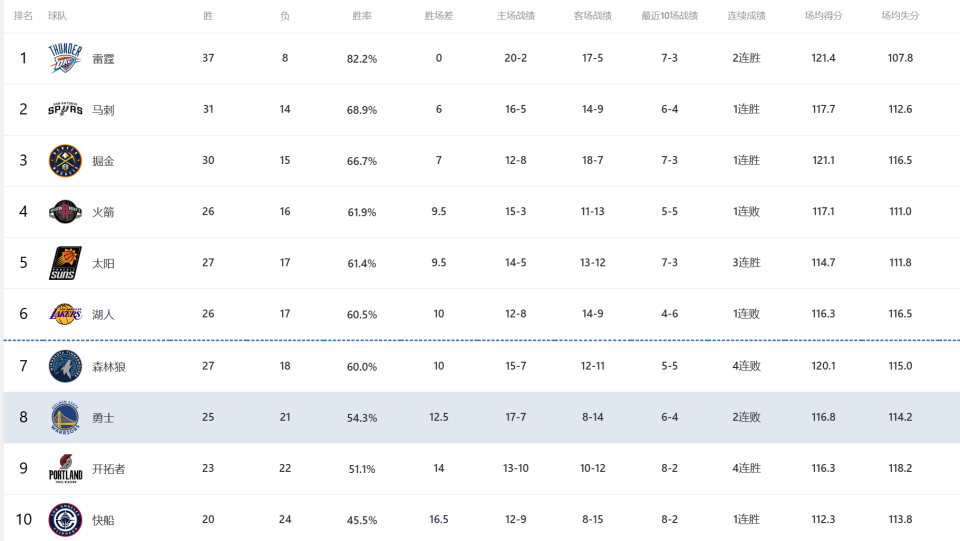The width and height of the screenshot is (960, 541).
Task: Click the Rockets team logo
Action: 66,212
